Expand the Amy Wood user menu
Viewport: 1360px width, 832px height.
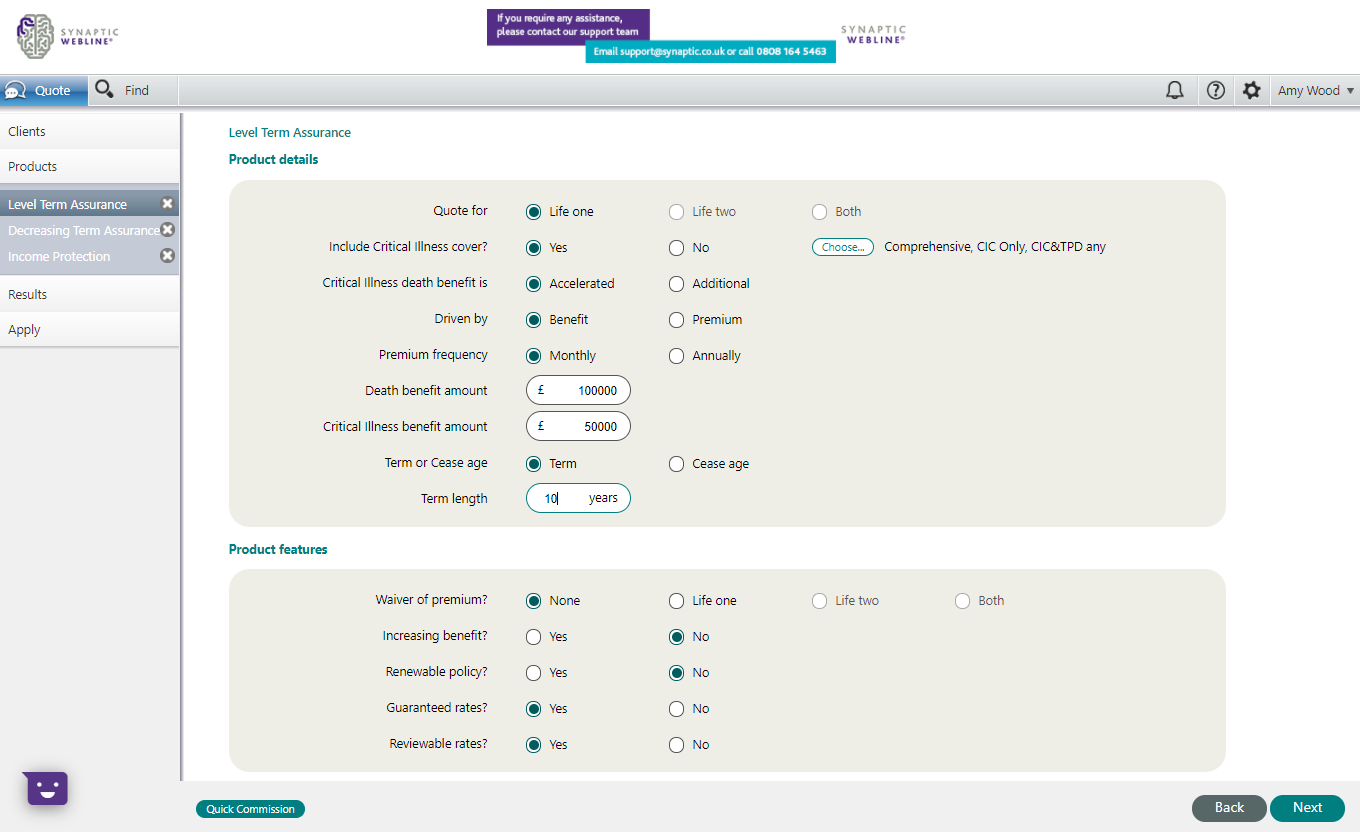[x=1316, y=90]
